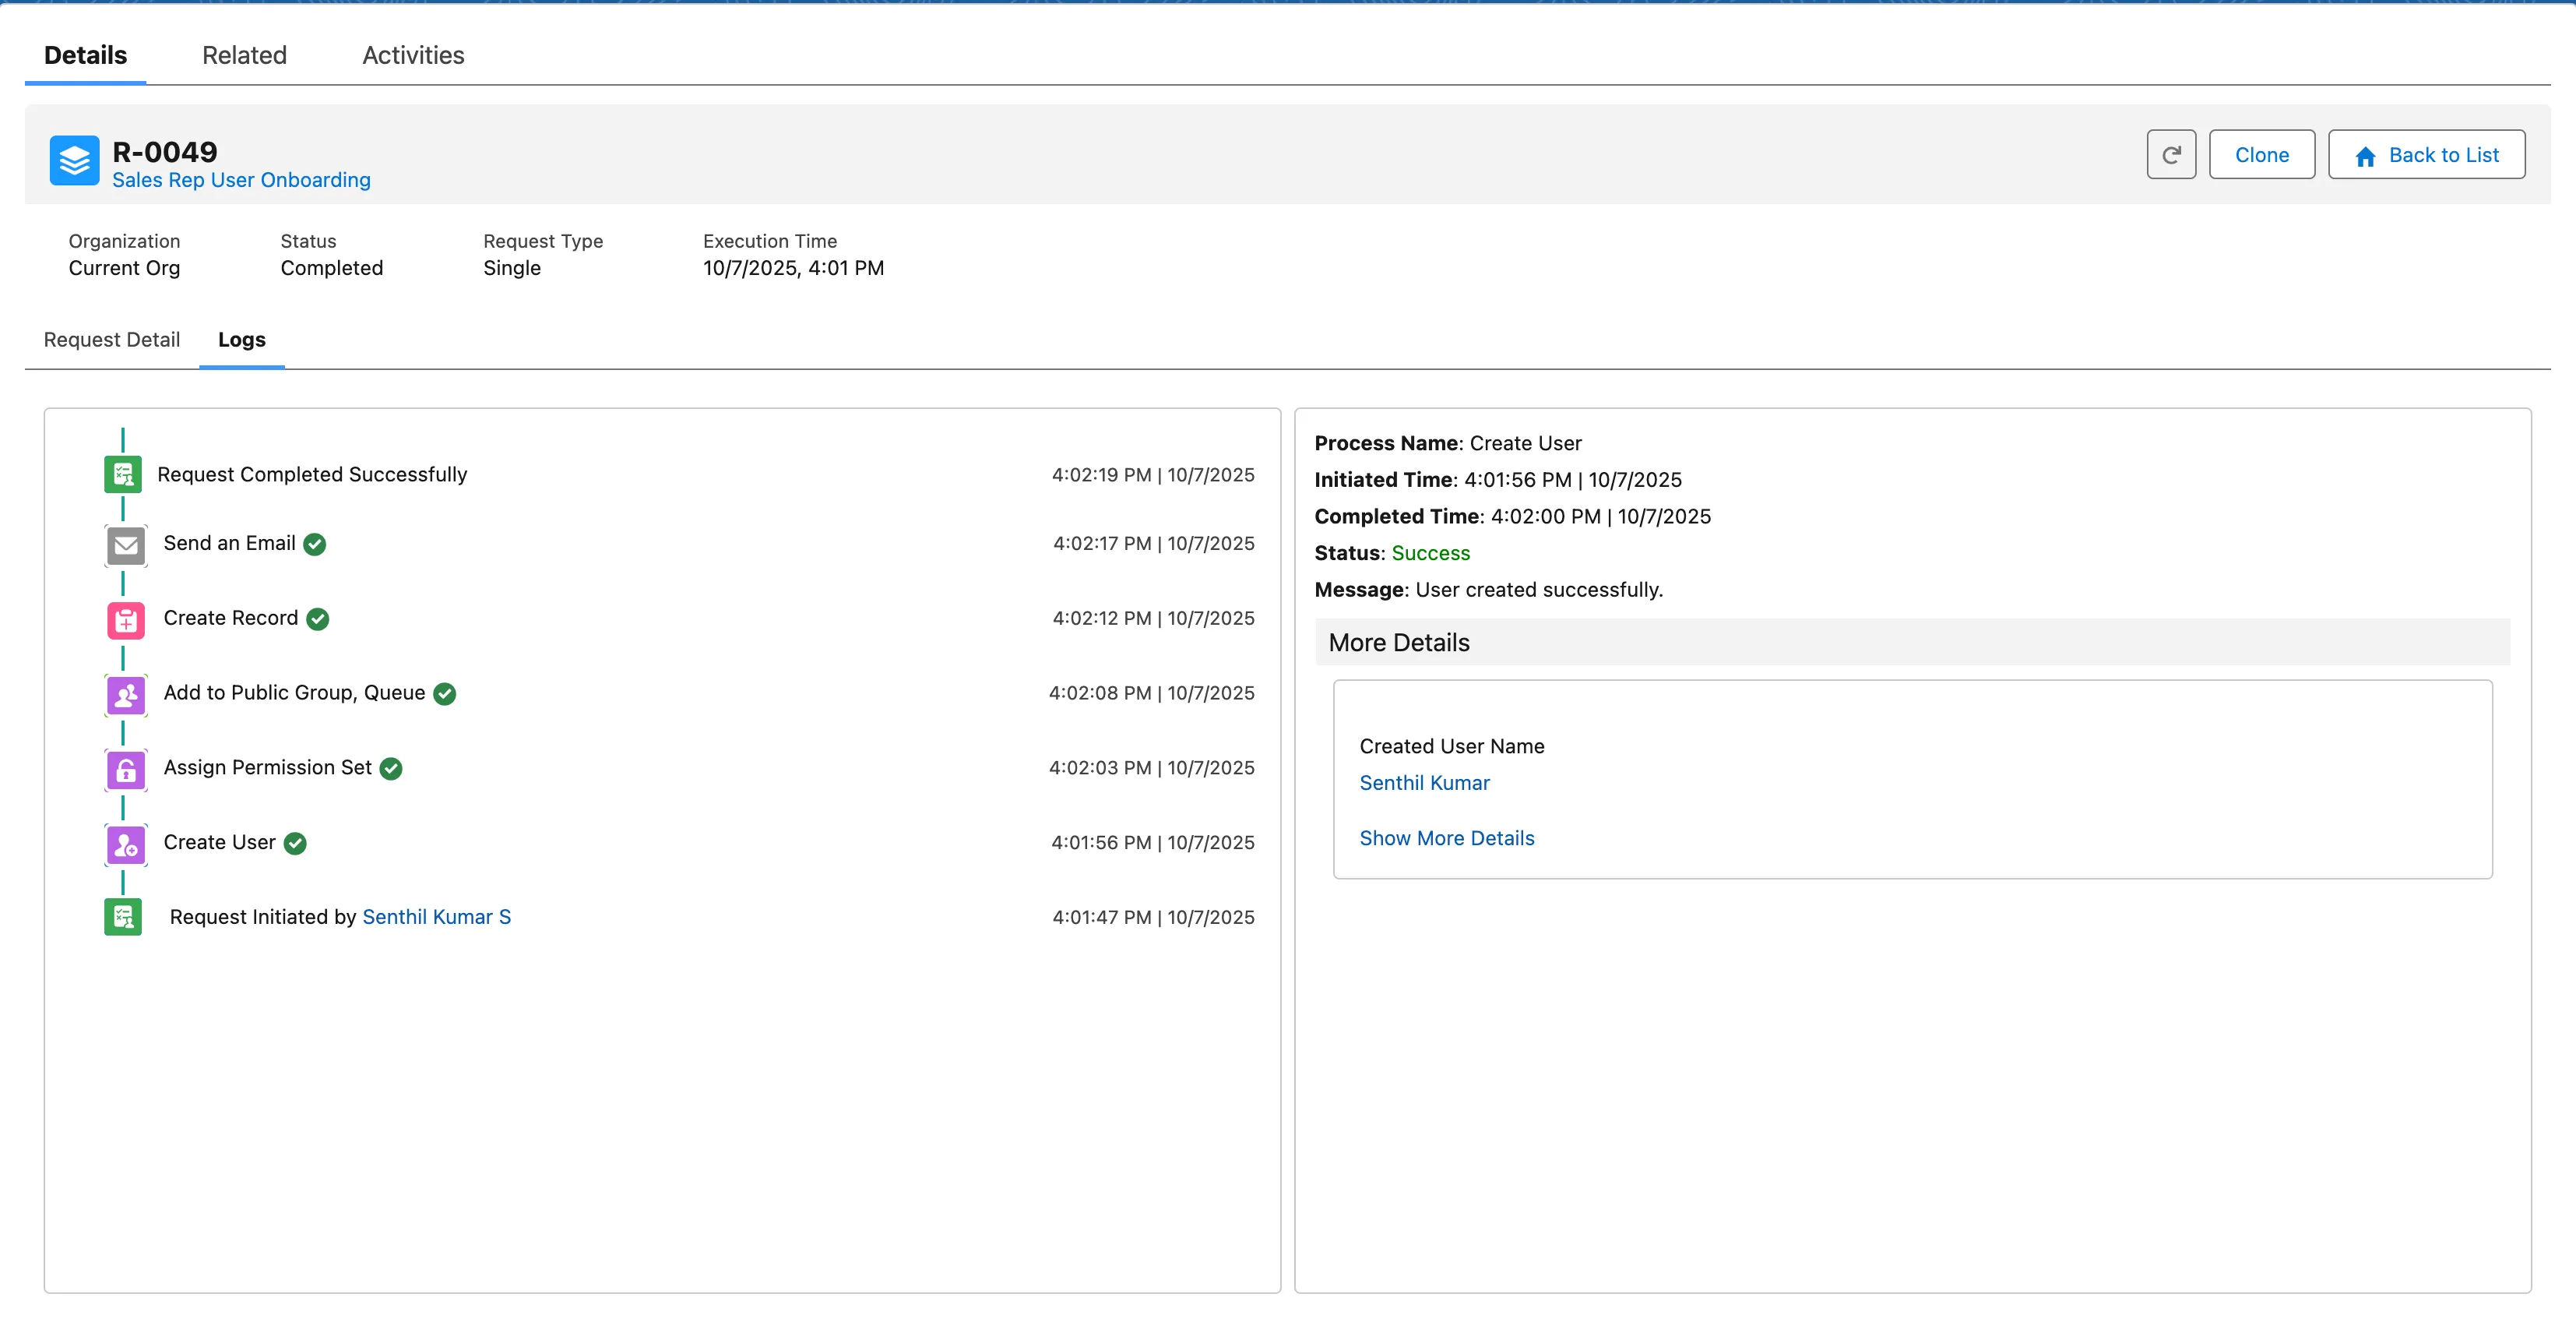
Task: Switch to Request Detail sub-tab
Action: pyautogui.click(x=112, y=340)
